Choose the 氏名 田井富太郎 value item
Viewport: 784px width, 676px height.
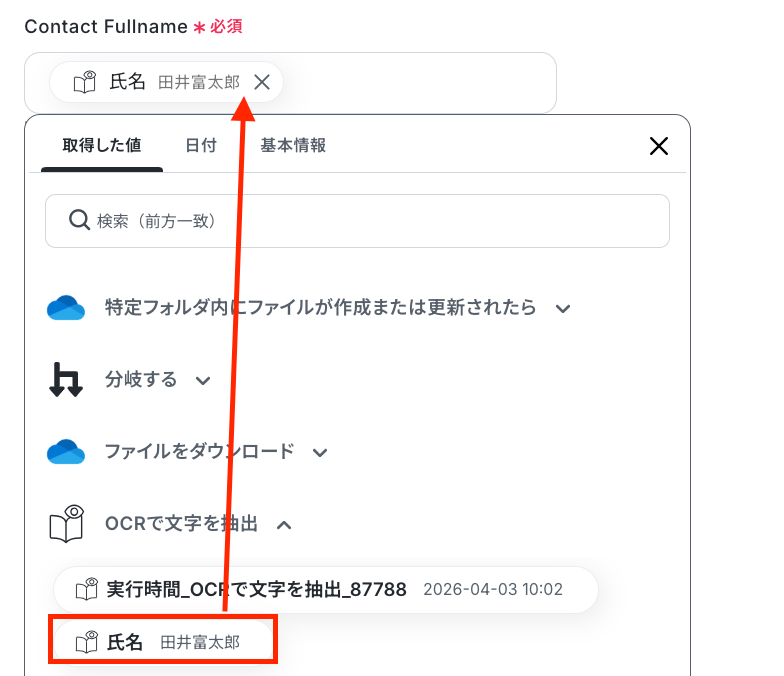164,642
